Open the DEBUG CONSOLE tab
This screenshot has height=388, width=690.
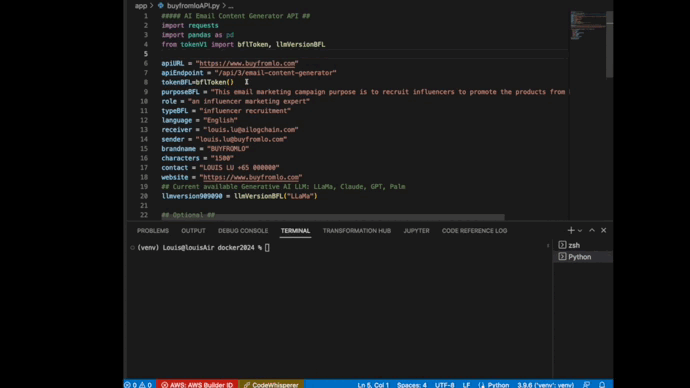pyautogui.click(x=243, y=231)
